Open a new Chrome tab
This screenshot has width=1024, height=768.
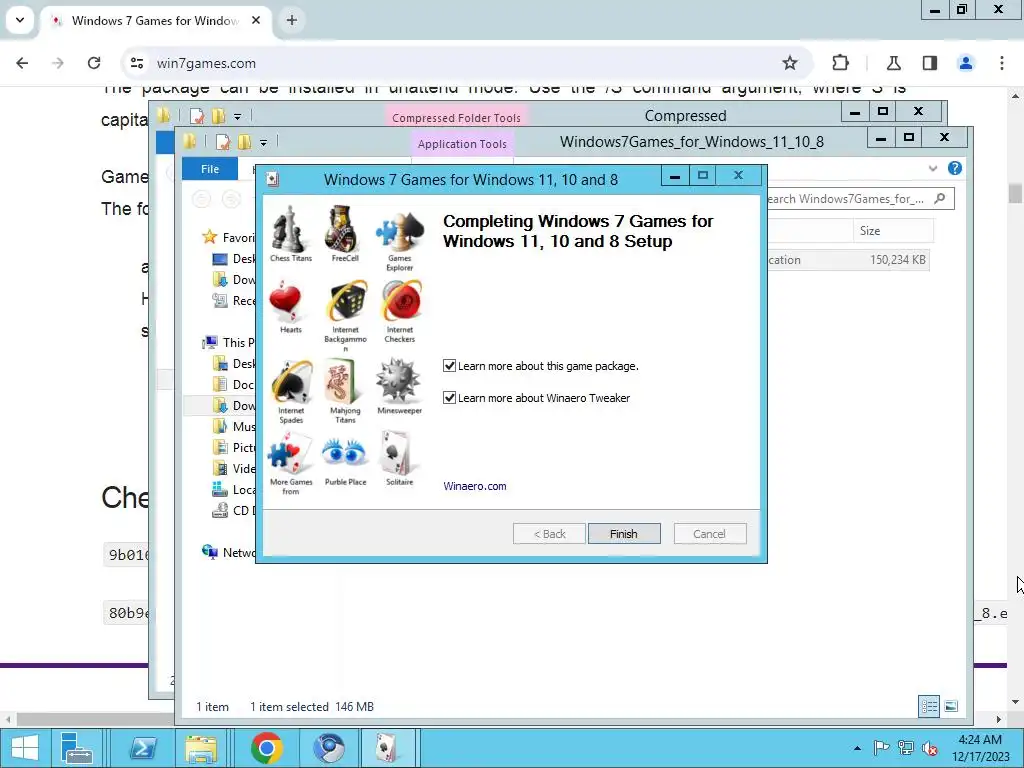(292, 20)
